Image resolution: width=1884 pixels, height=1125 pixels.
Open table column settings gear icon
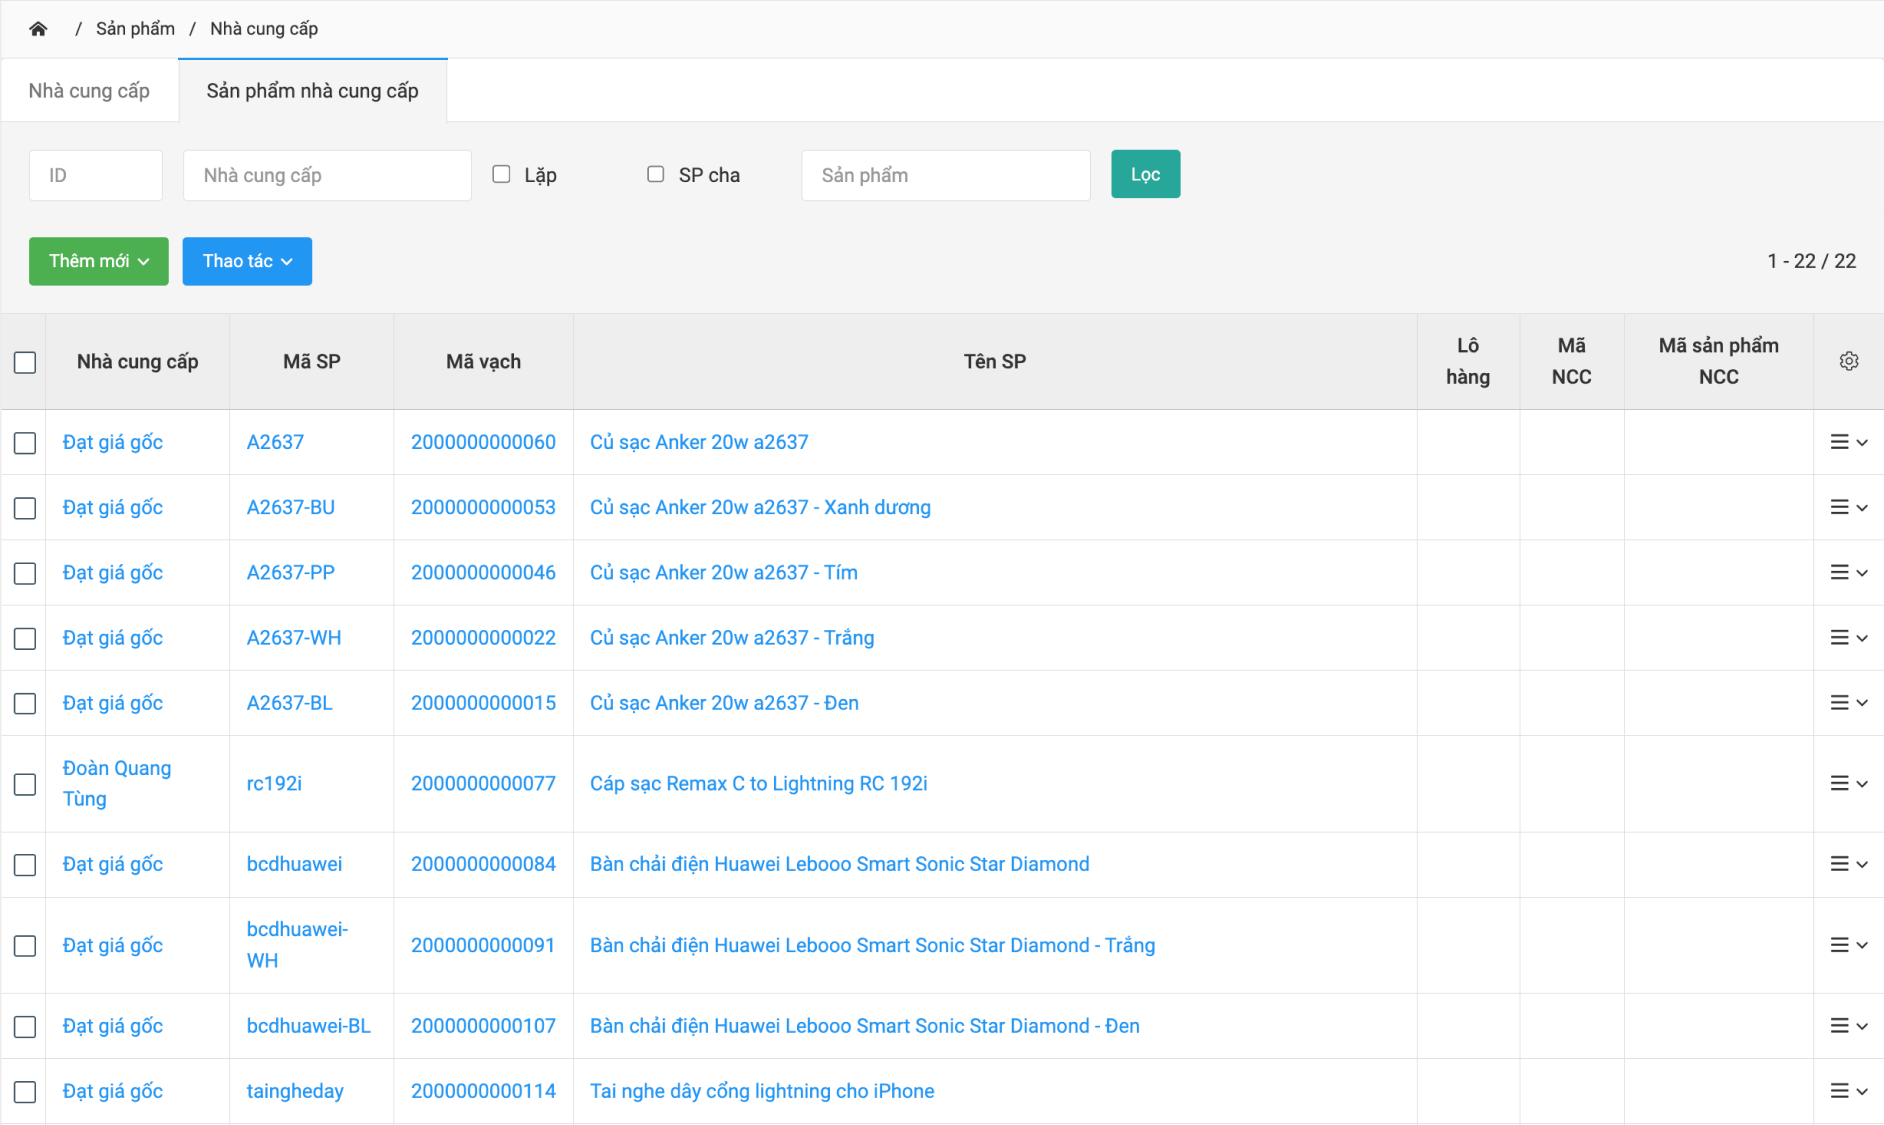tap(1848, 361)
